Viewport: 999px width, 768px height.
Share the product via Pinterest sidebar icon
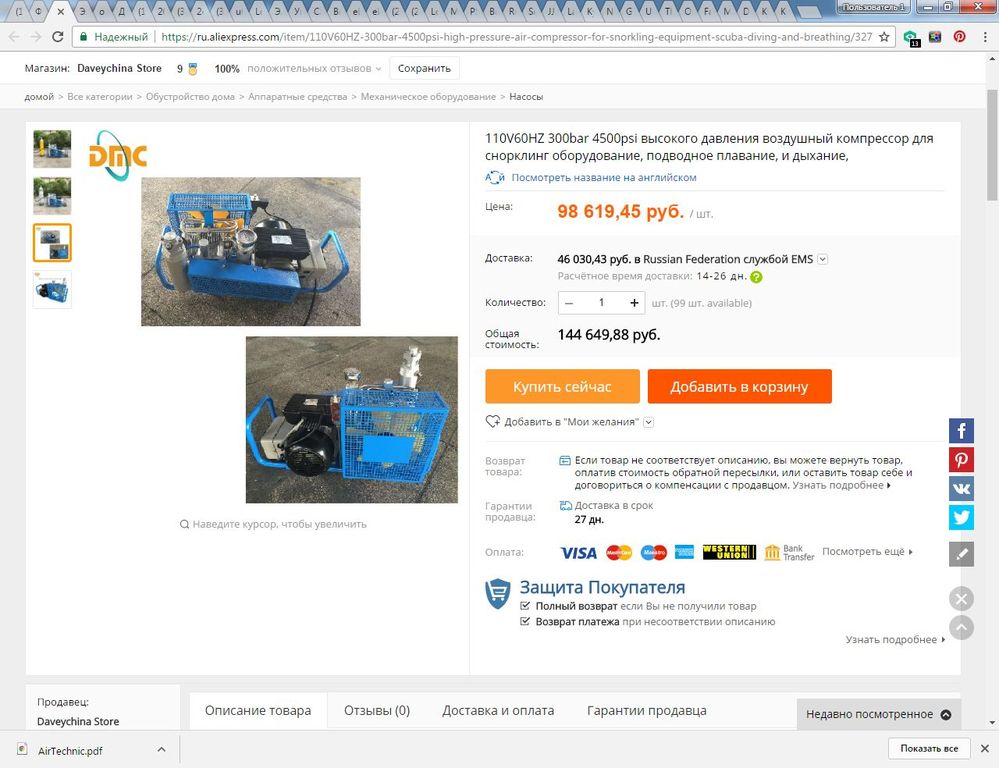pos(961,460)
